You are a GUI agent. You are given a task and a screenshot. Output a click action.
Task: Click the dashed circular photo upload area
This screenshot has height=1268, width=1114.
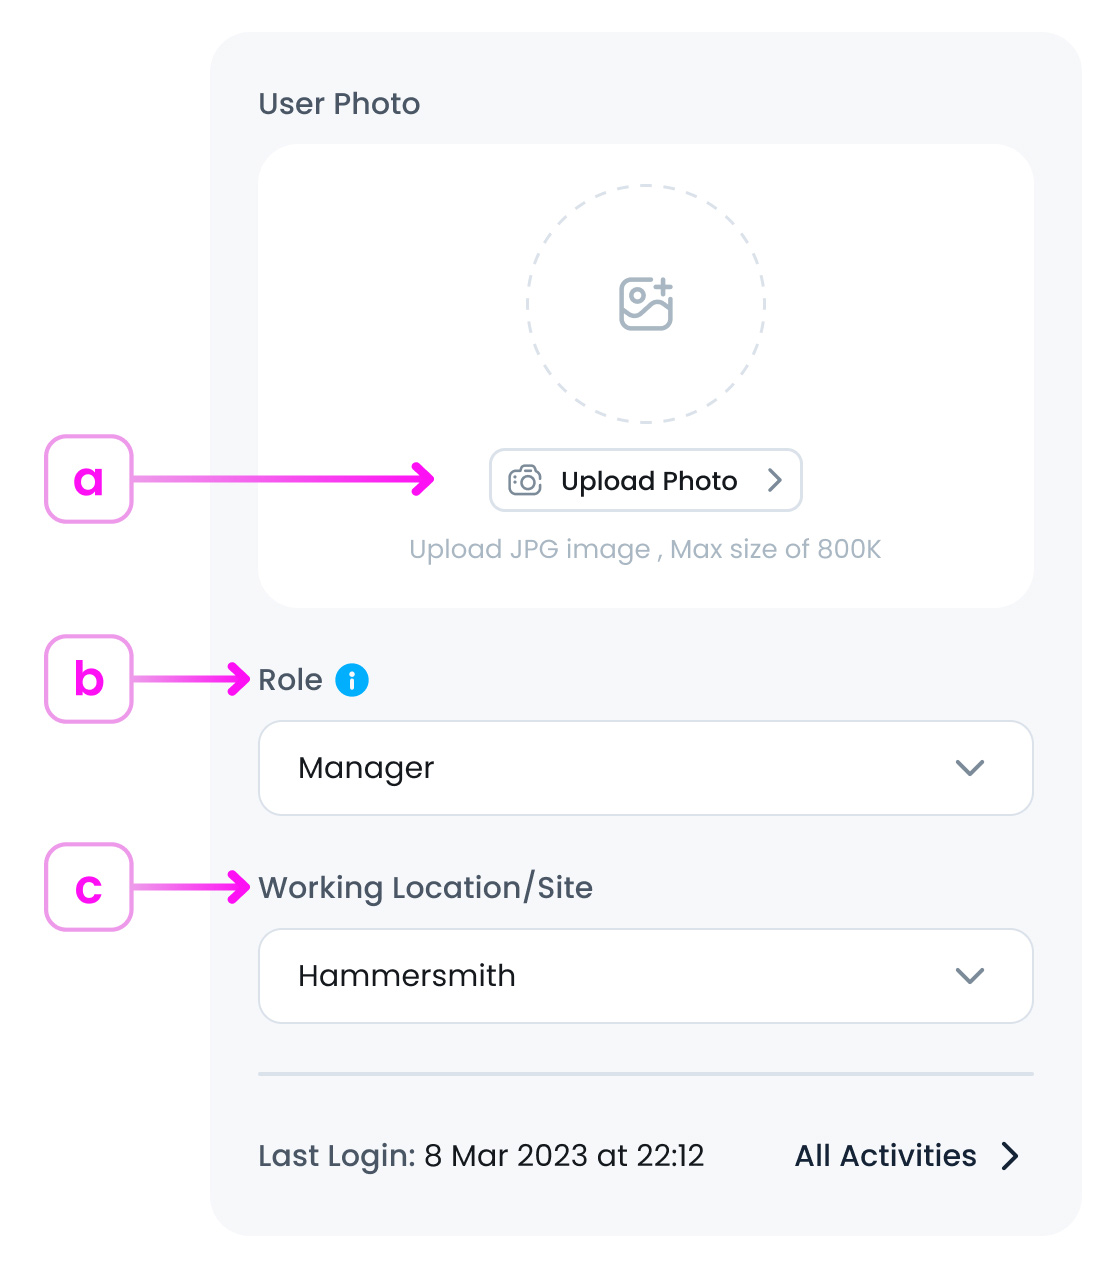tap(645, 303)
